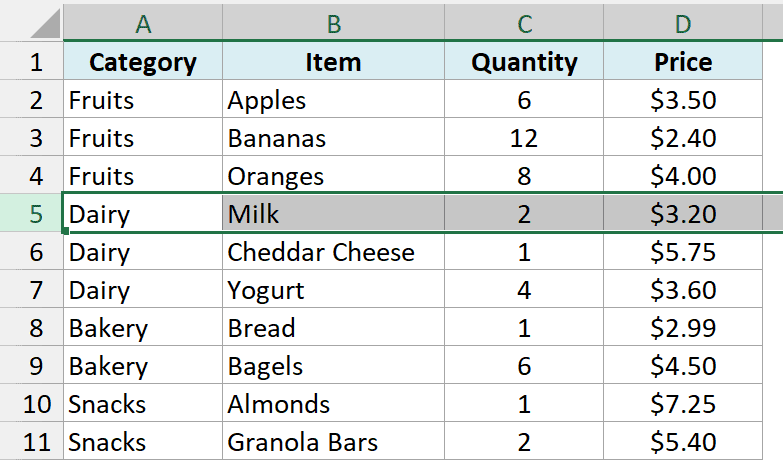Select the Cheddar Cheese cell
The height and width of the screenshot is (460, 783).
[333, 252]
